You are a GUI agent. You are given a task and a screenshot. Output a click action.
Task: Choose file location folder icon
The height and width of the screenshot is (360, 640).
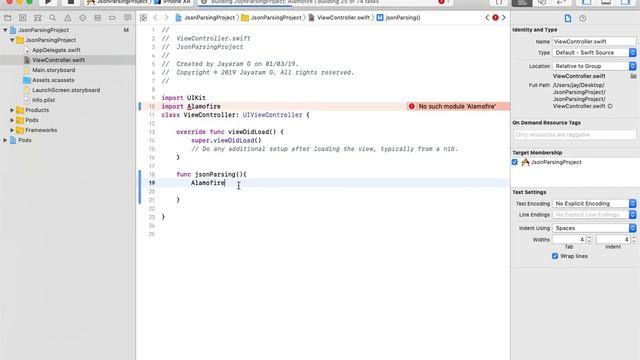[x=633, y=76]
